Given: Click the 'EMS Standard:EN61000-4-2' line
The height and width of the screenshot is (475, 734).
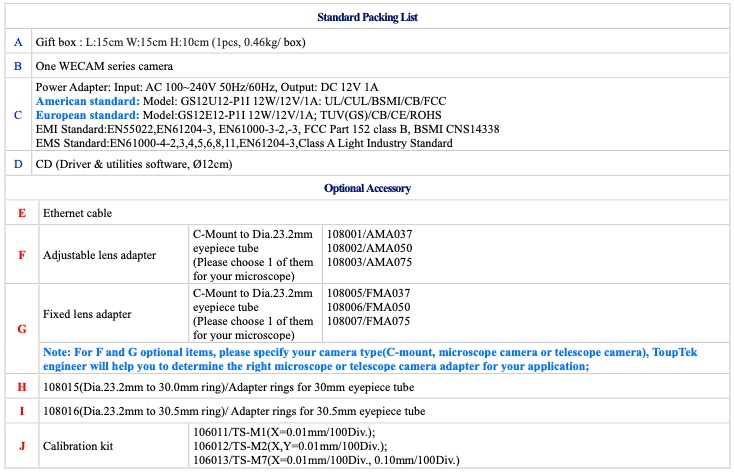Looking at the screenshot, I should click(x=244, y=143).
